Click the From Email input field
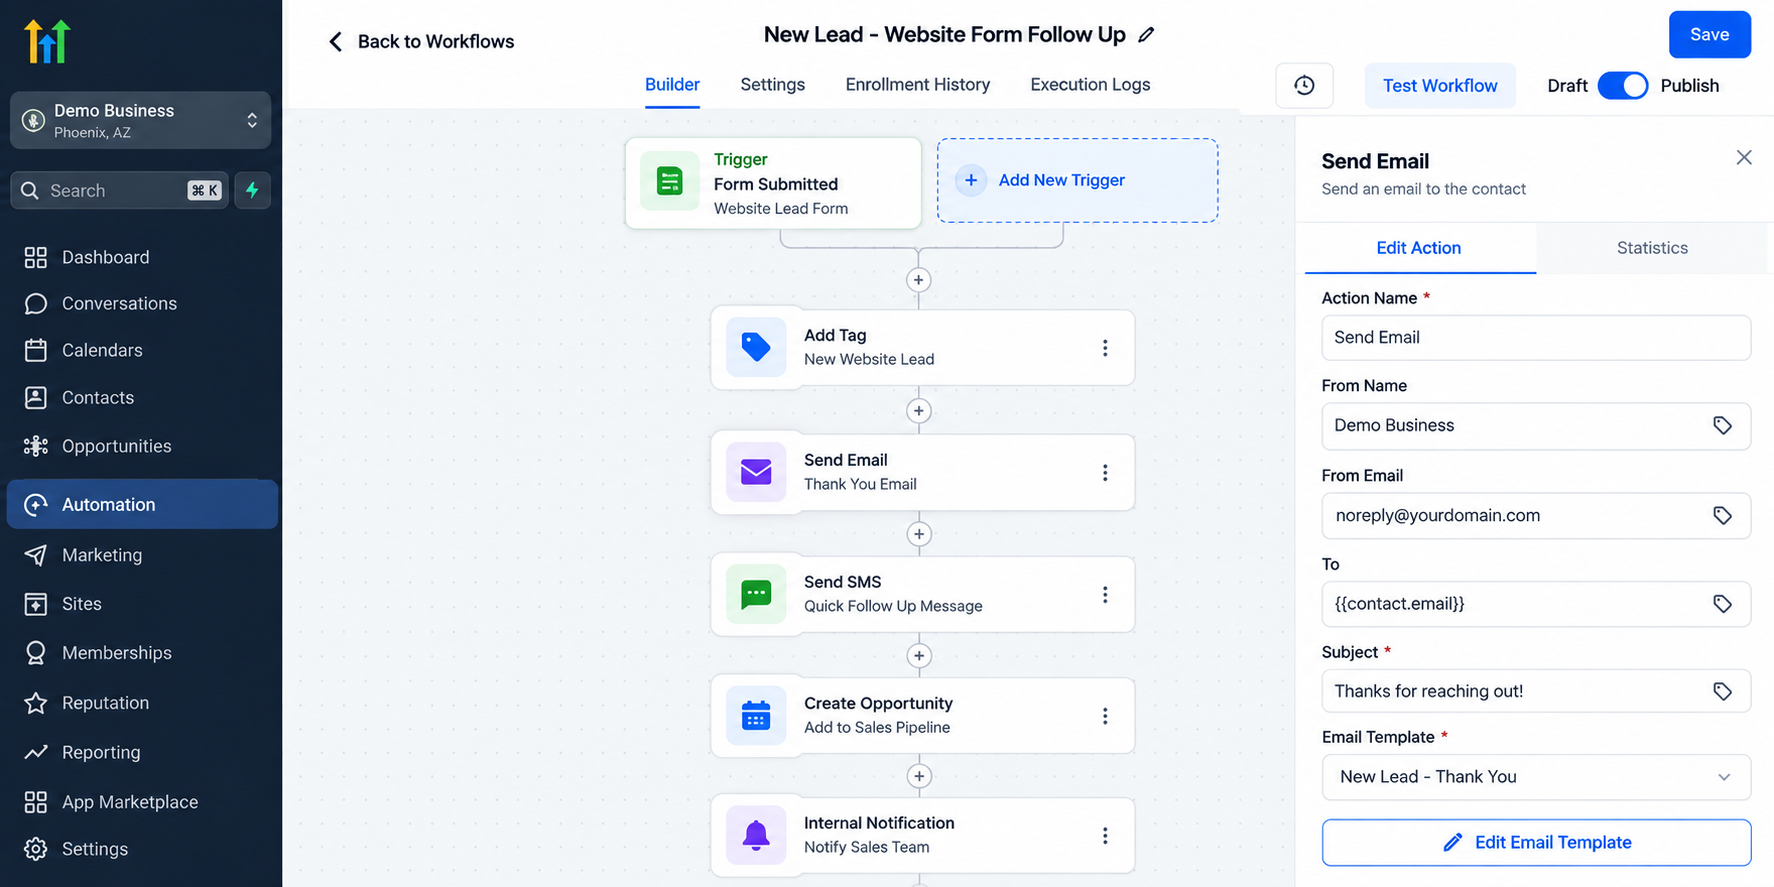The height and width of the screenshot is (887, 1774). click(1536, 516)
